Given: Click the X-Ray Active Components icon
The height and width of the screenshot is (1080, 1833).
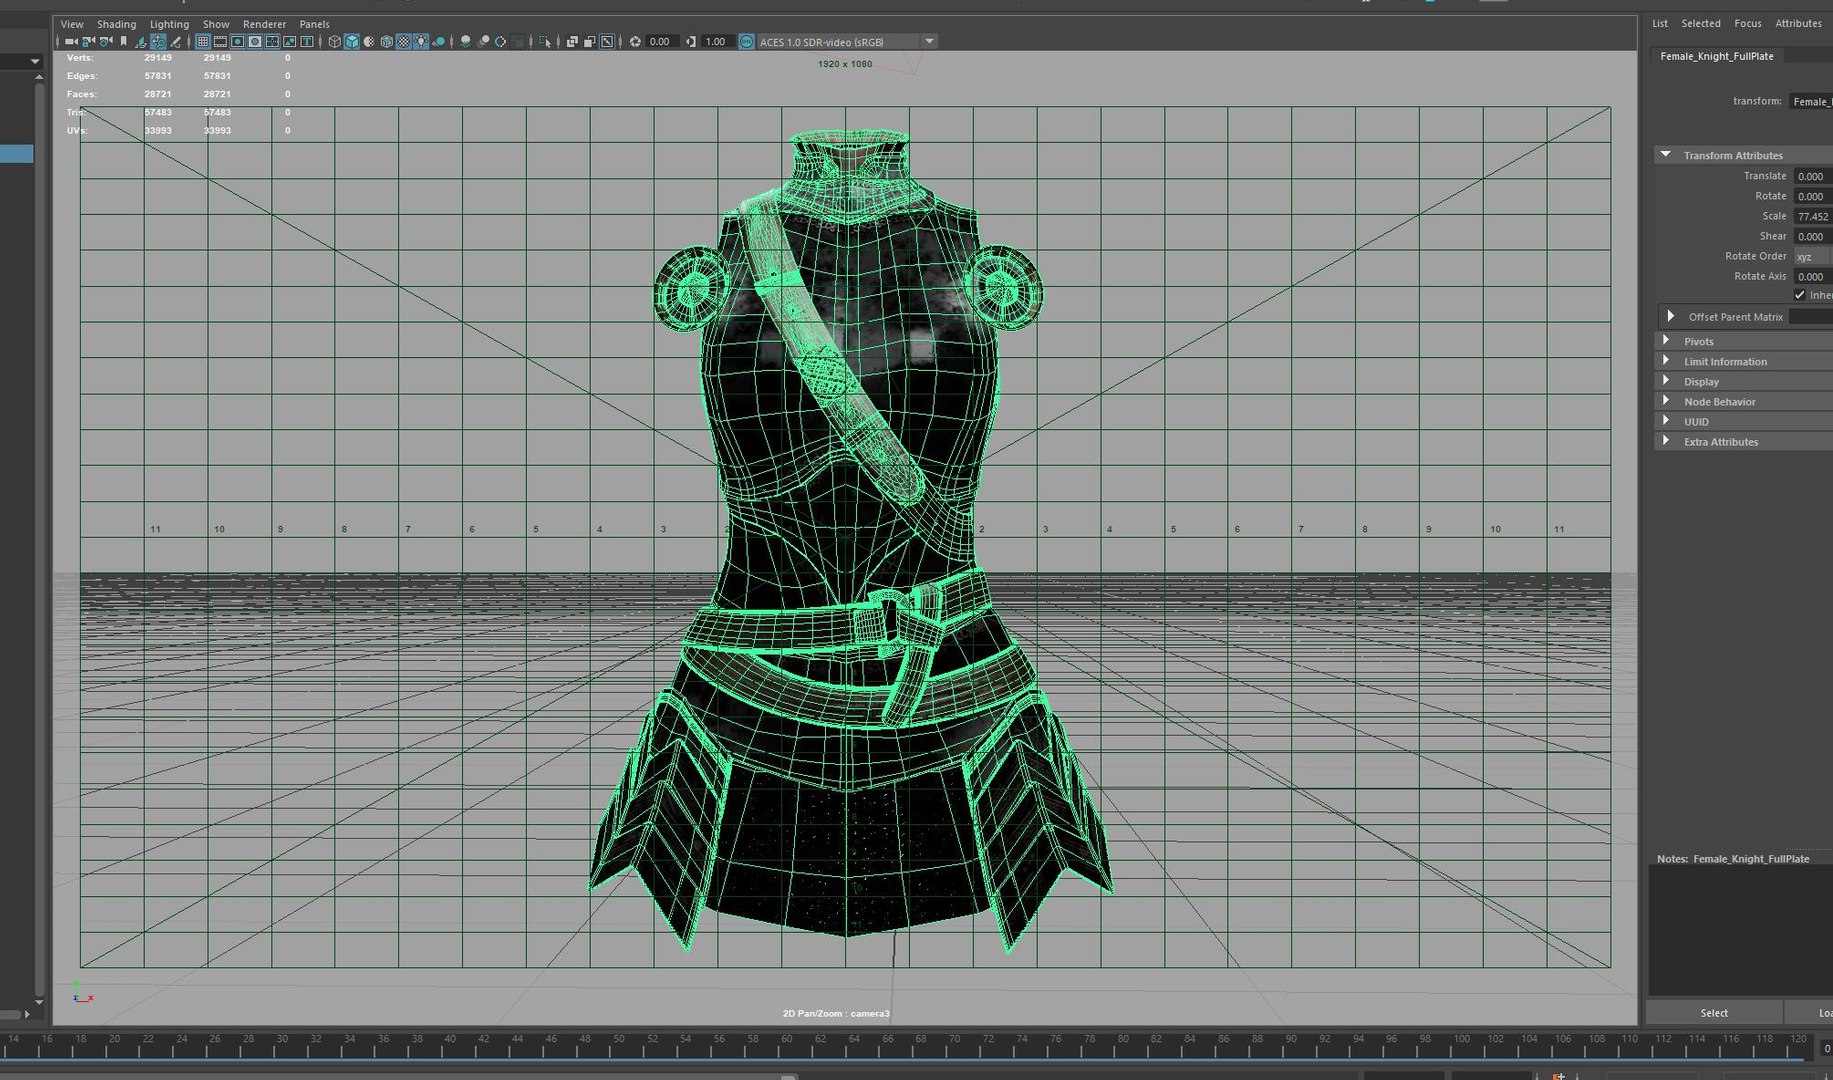Looking at the screenshot, I should point(589,41).
